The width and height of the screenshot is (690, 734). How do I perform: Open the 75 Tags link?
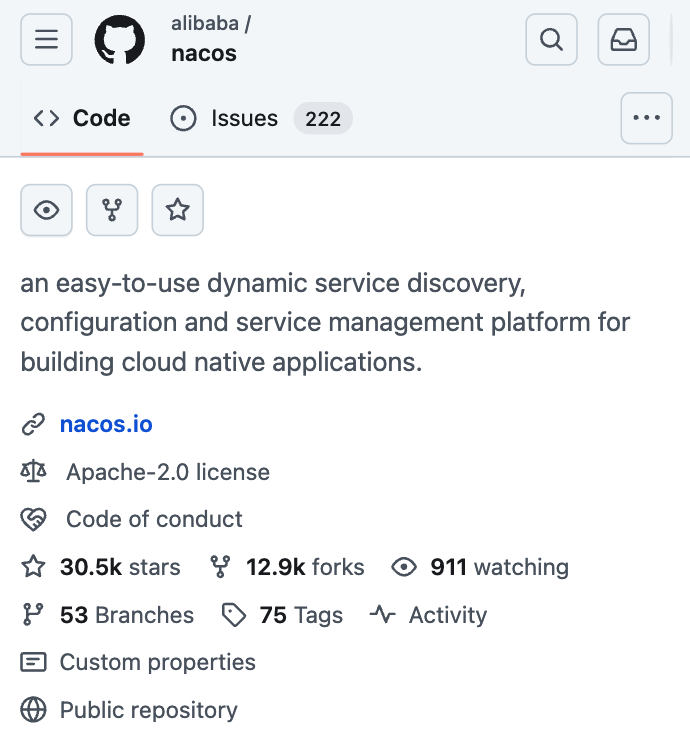pos(301,615)
